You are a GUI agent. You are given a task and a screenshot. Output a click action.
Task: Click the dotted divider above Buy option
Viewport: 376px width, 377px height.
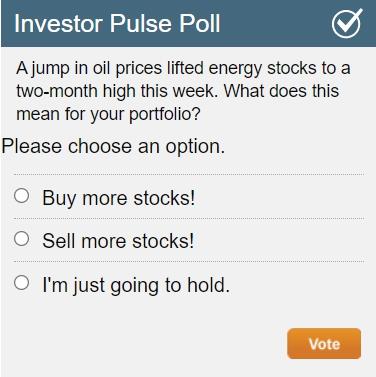coord(189,174)
